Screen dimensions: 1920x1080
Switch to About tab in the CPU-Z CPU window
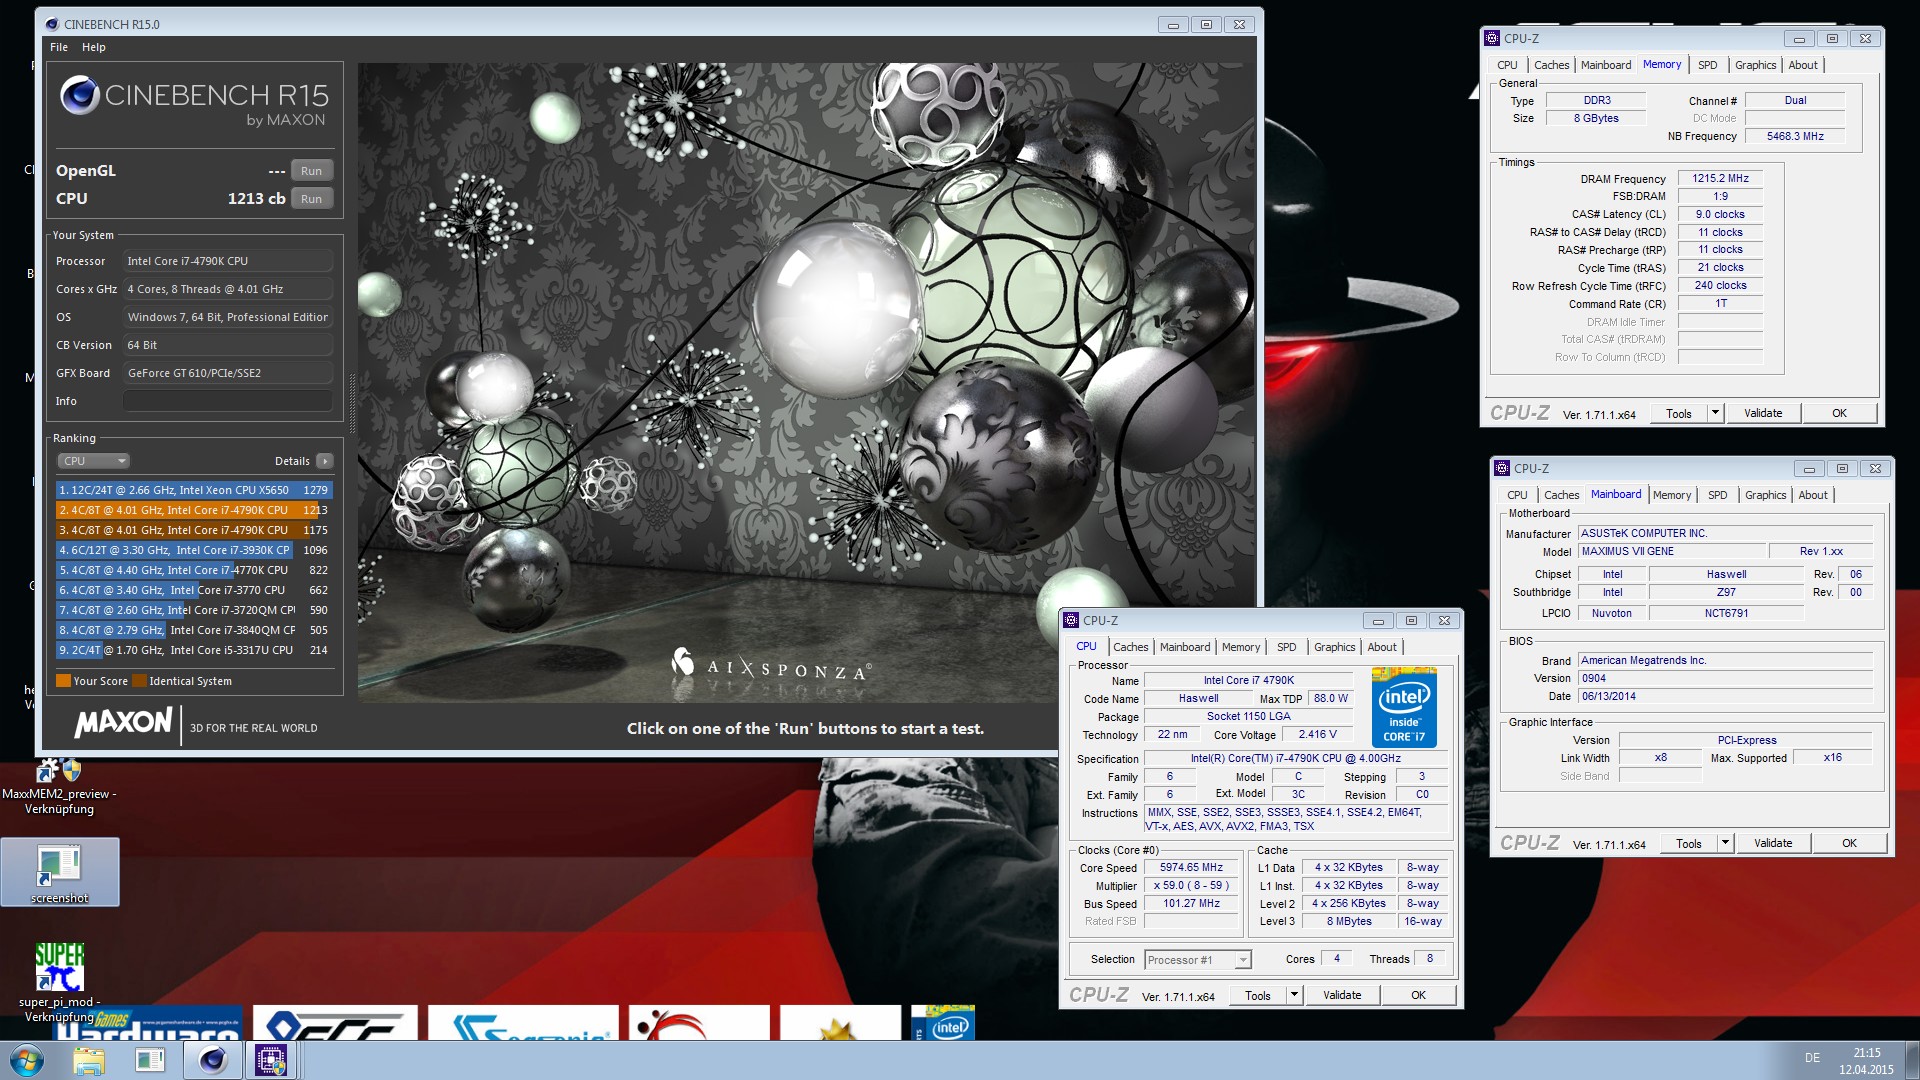point(1382,647)
